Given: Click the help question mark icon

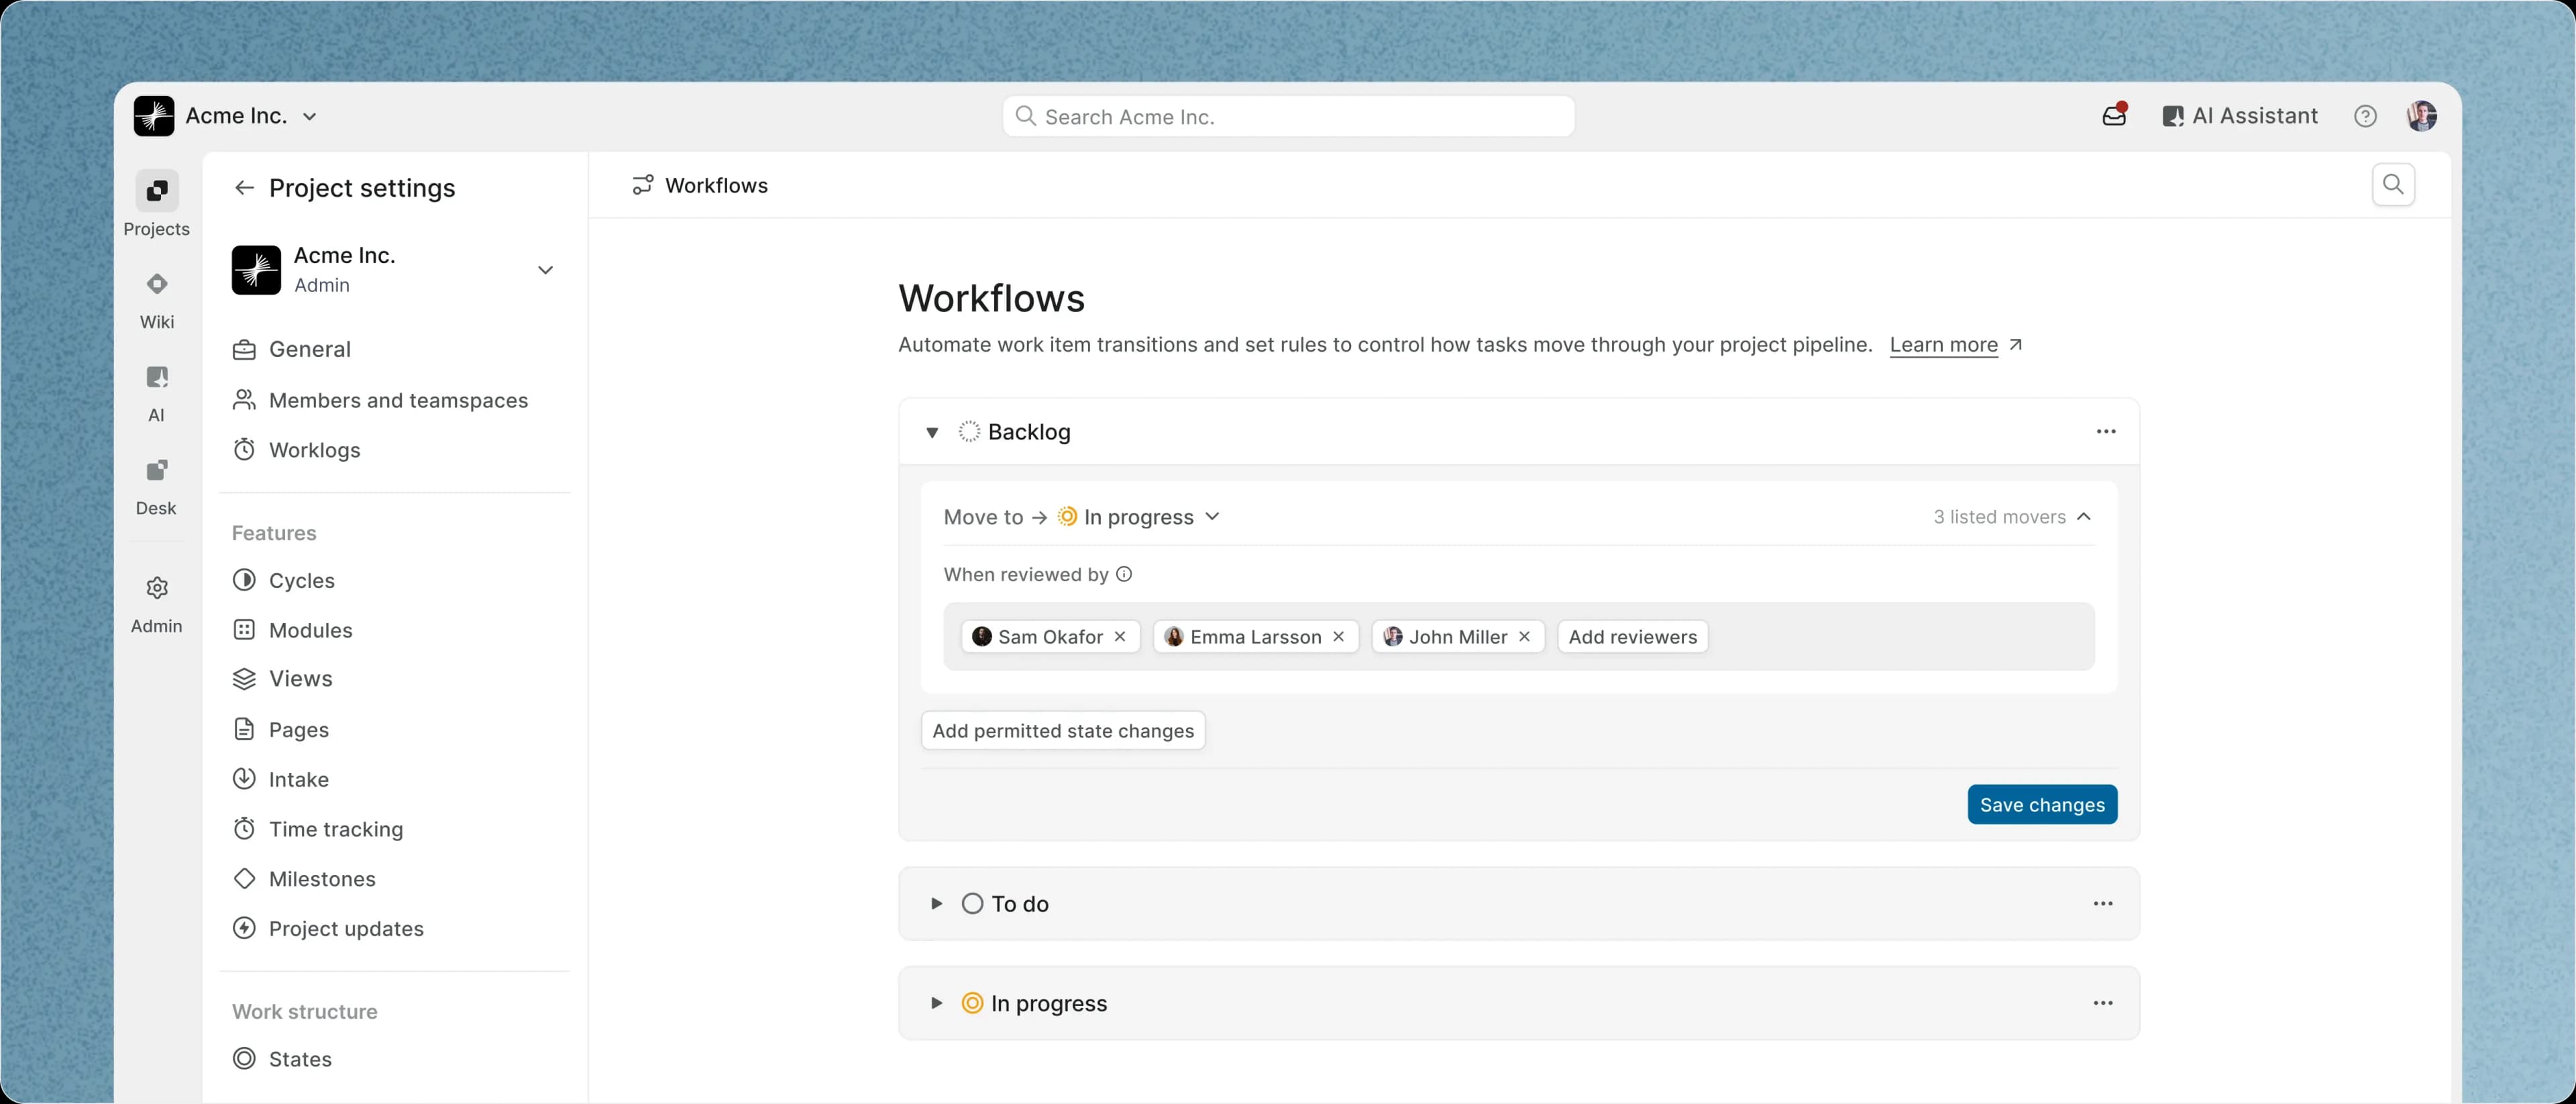Looking at the screenshot, I should pos(2365,116).
